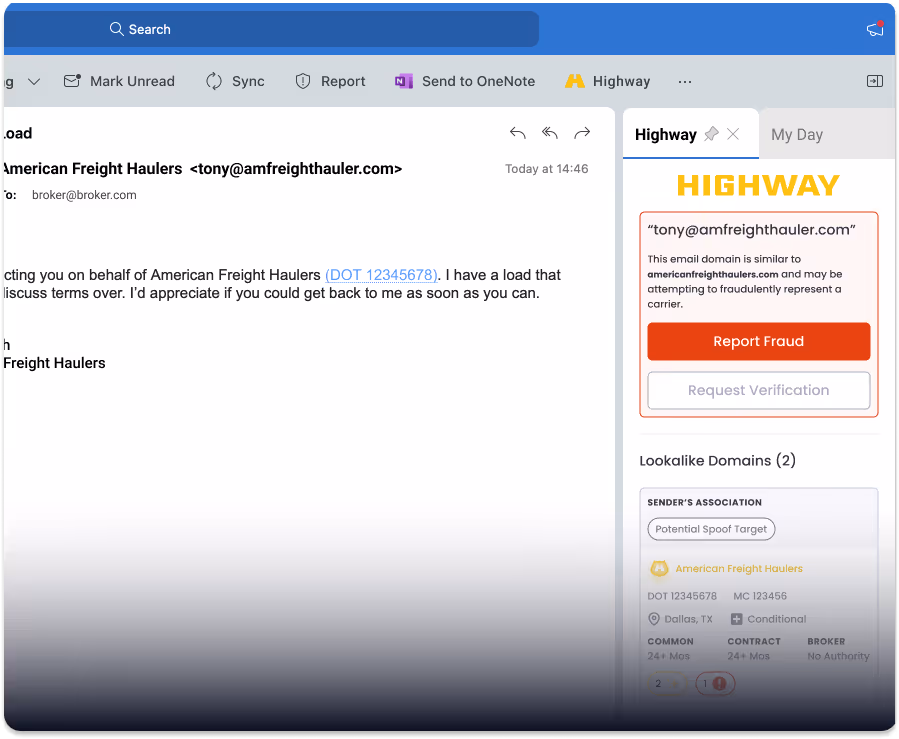This screenshot has height=739, width=899.
Task: Switch to the My Day tab
Action: [x=797, y=135]
